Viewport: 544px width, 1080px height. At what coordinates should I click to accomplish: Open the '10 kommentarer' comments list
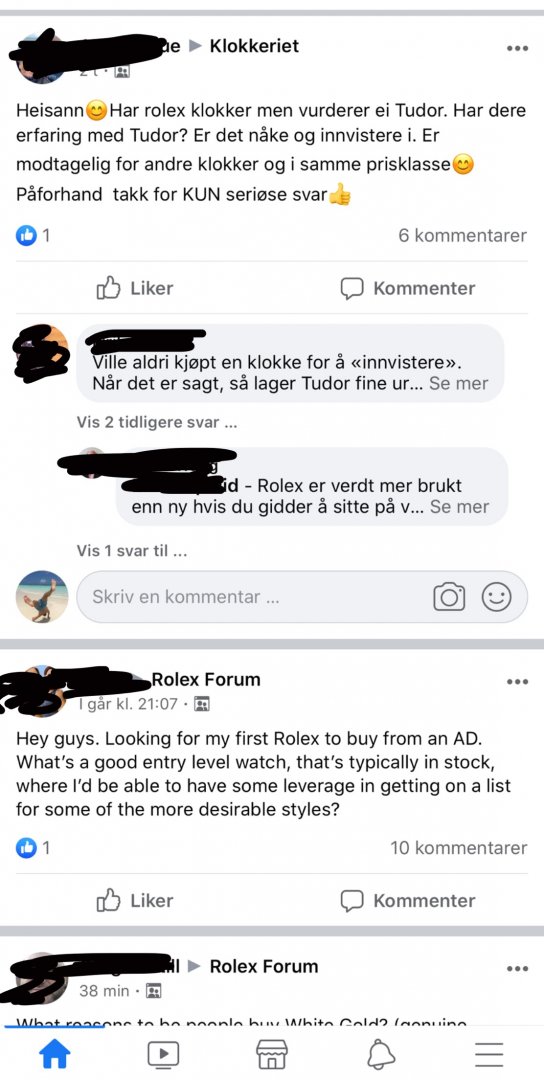(x=459, y=848)
